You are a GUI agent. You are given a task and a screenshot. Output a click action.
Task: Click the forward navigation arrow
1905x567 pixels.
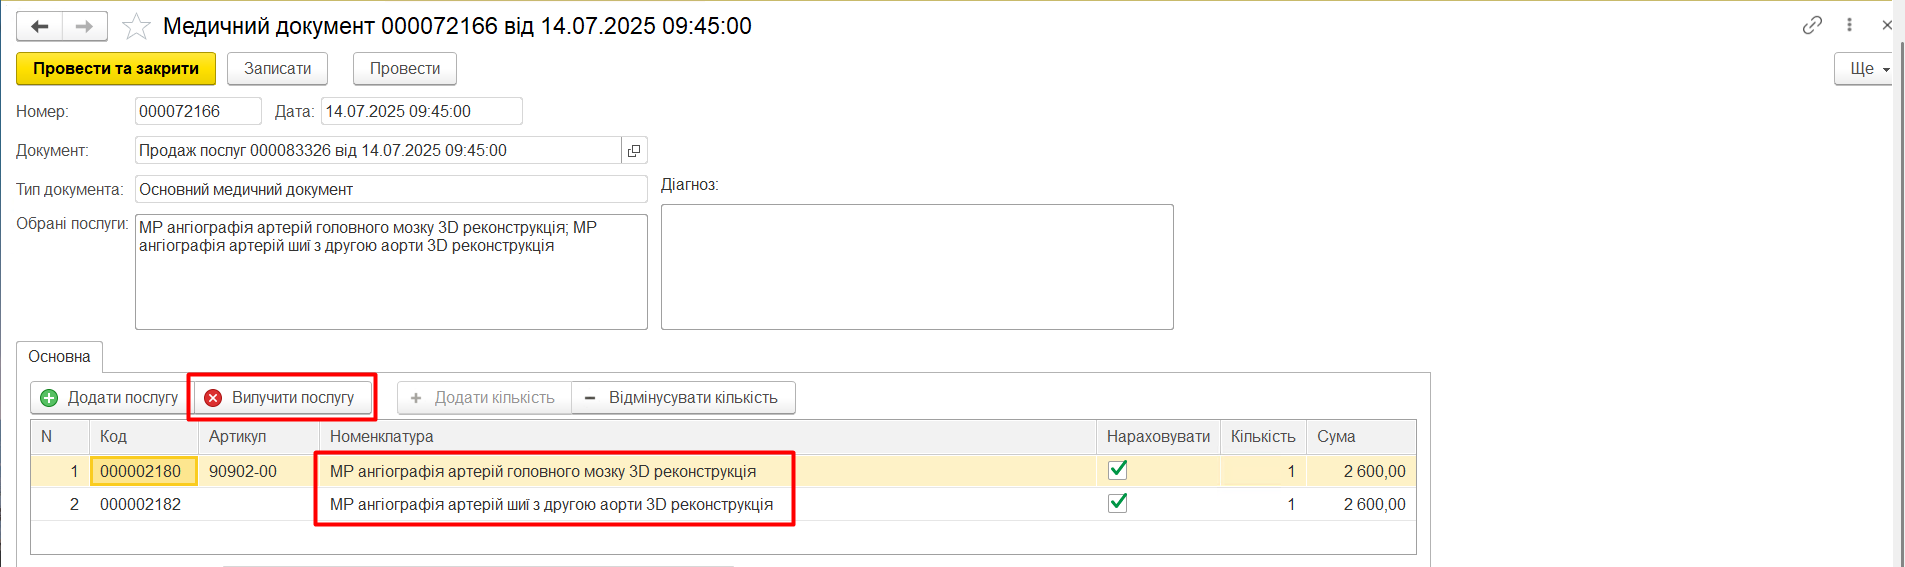coord(84,26)
